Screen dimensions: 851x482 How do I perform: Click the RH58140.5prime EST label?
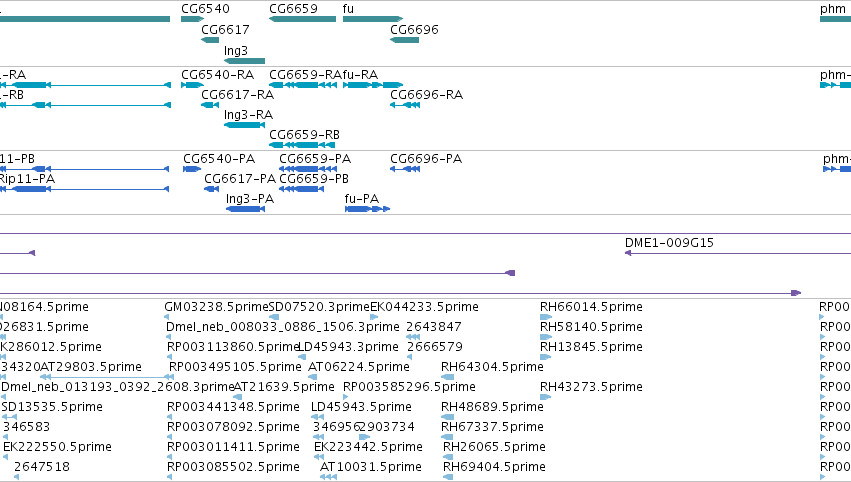(591, 327)
